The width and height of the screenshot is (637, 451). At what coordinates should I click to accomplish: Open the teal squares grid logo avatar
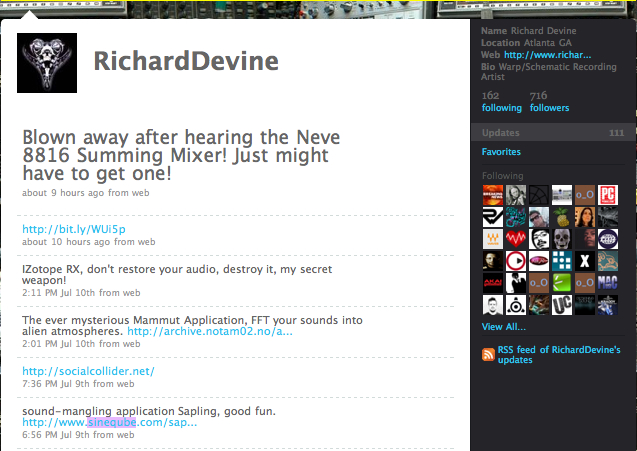(562, 261)
